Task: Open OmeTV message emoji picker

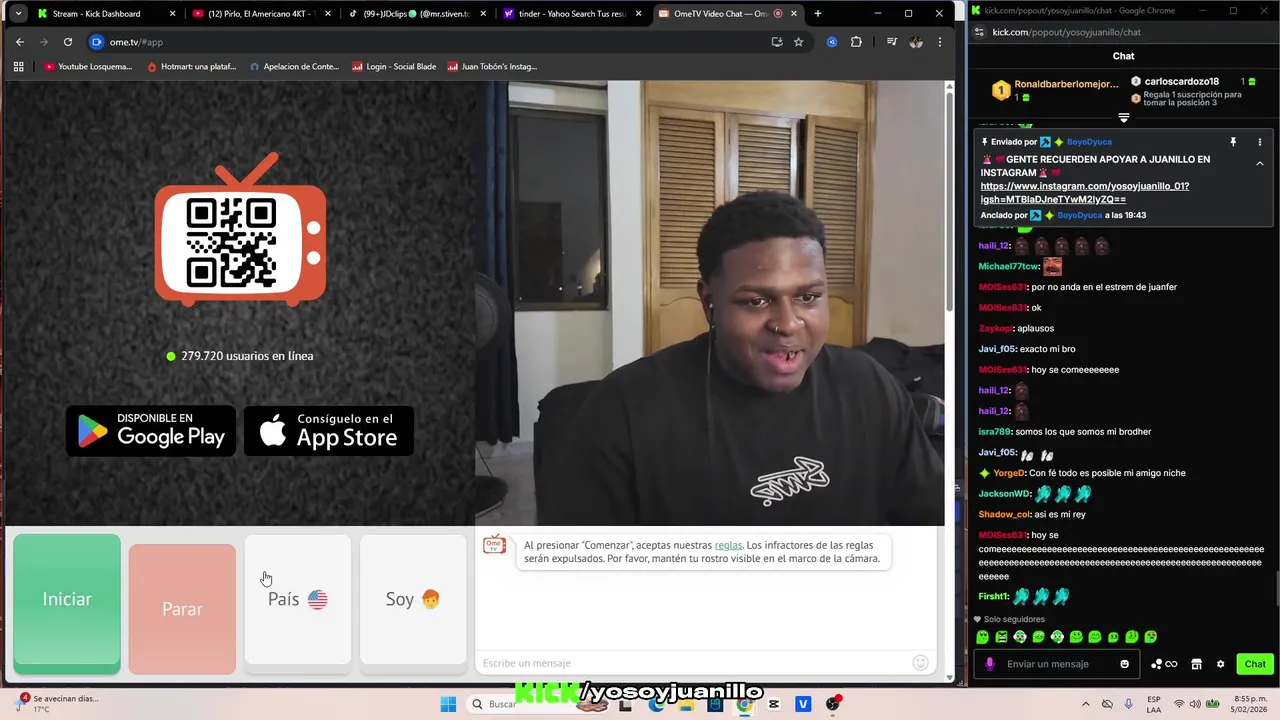Action: tap(920, 662)
